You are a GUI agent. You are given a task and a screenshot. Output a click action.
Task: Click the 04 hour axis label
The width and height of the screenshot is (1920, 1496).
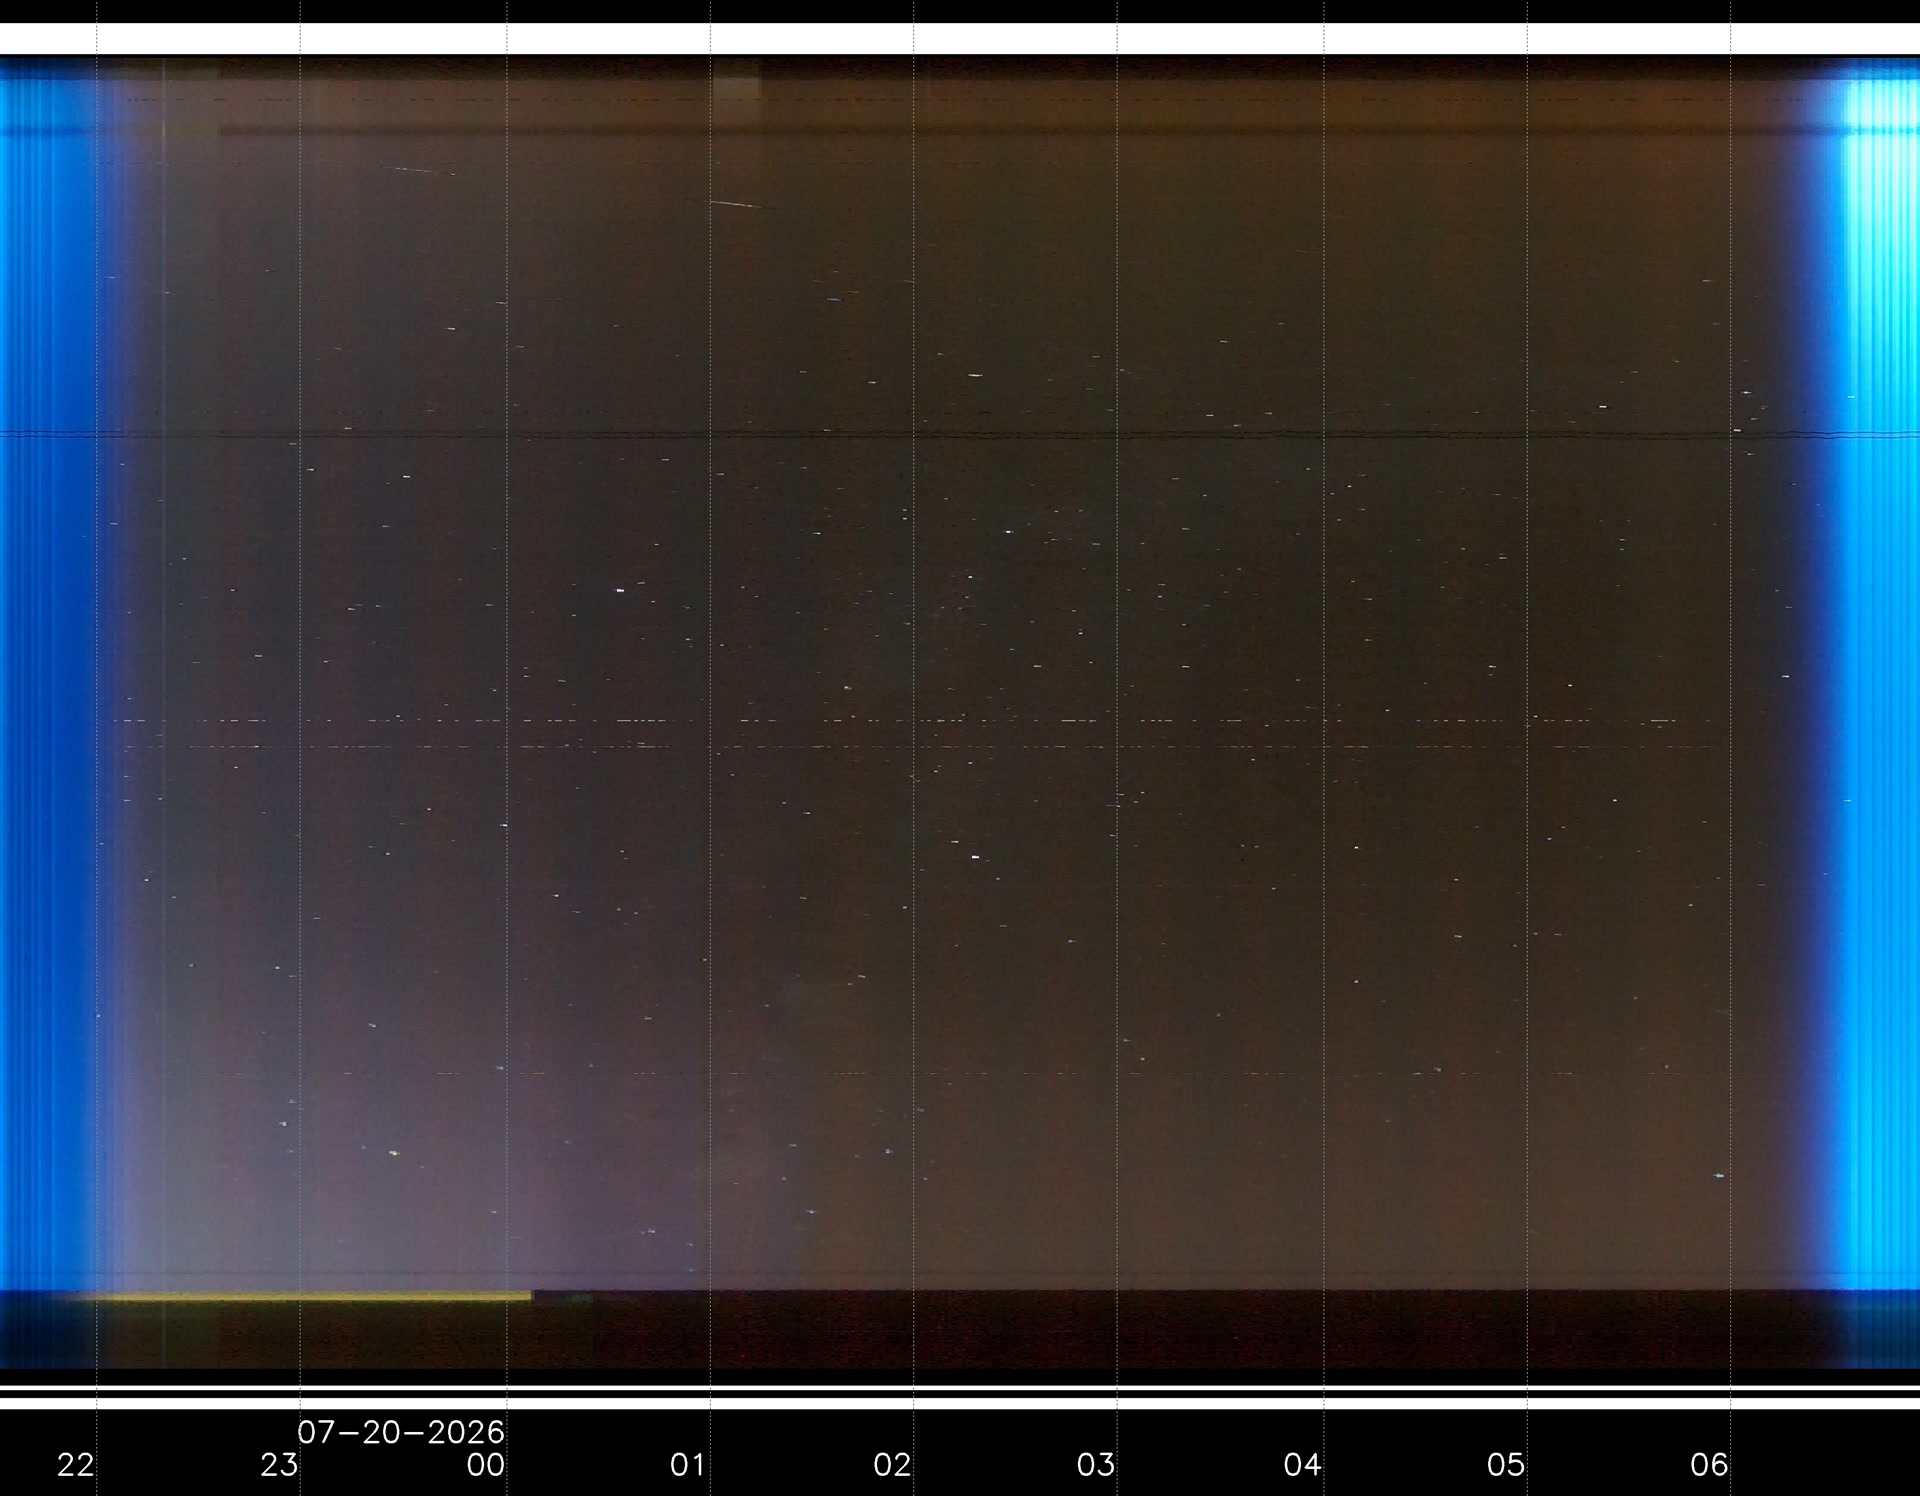point(1302,1465)
